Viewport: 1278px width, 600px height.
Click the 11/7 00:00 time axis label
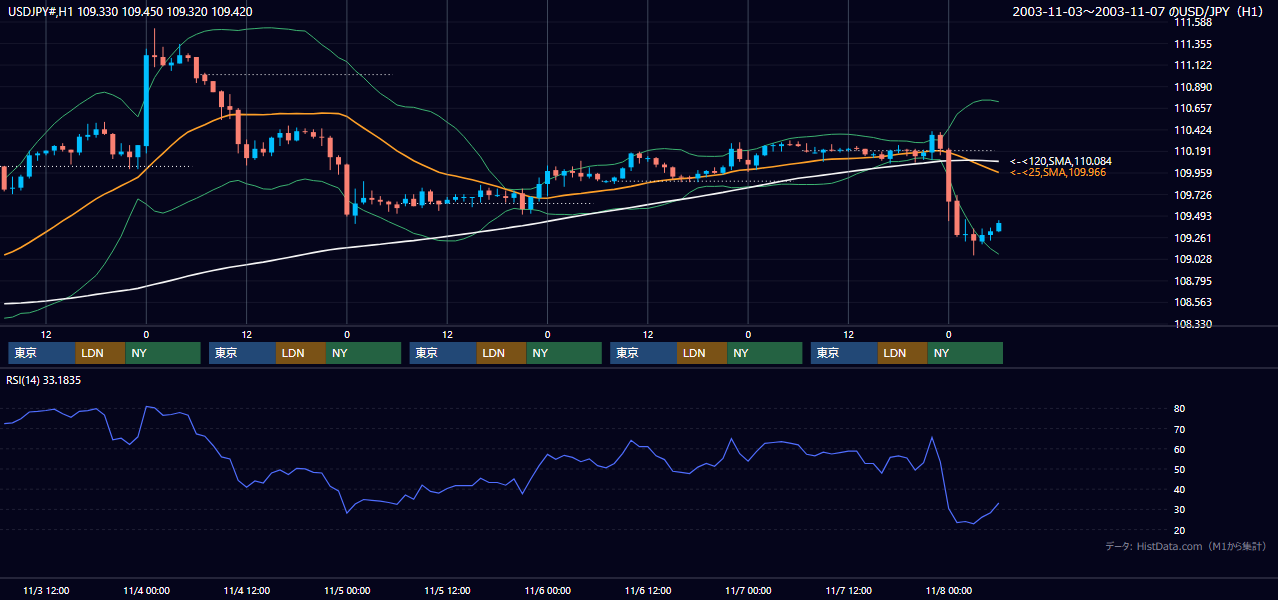pyautogui.click(x=748, y=590)
